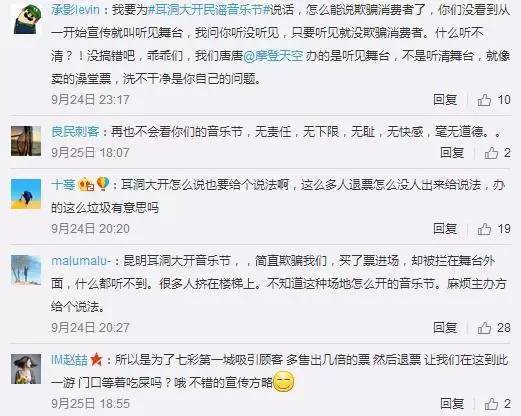Open 承影levin's user profile name
The image size is (521, 416).
(x=76, y=10)
